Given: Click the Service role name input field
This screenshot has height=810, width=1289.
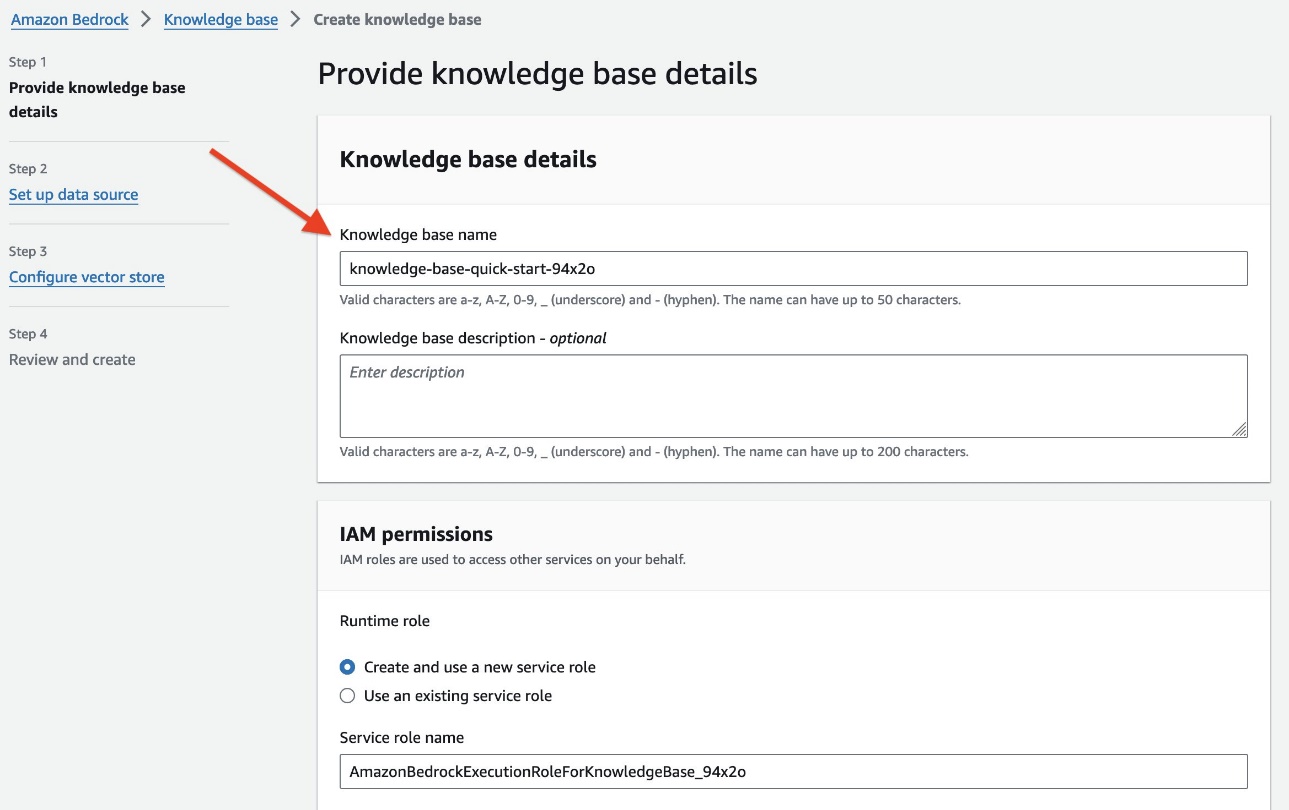Looking at the screenshot, I should pos(793,771).
